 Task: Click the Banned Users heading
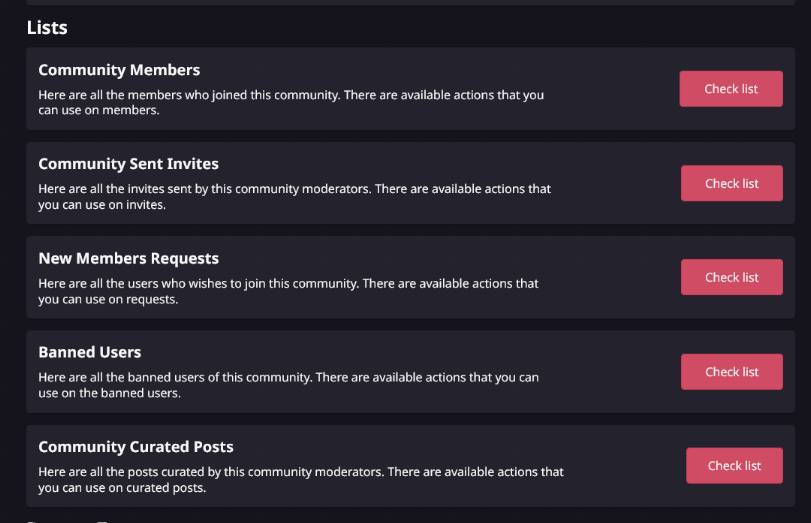tap(90, 352)
